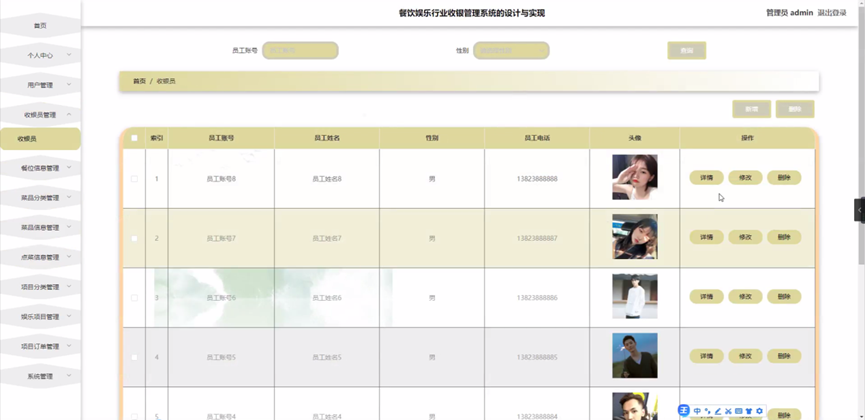Click 修改 for row 员工账号8
The height and width of the screenshot is (420, 865).
pyautogui.click(x=745, y=178)
